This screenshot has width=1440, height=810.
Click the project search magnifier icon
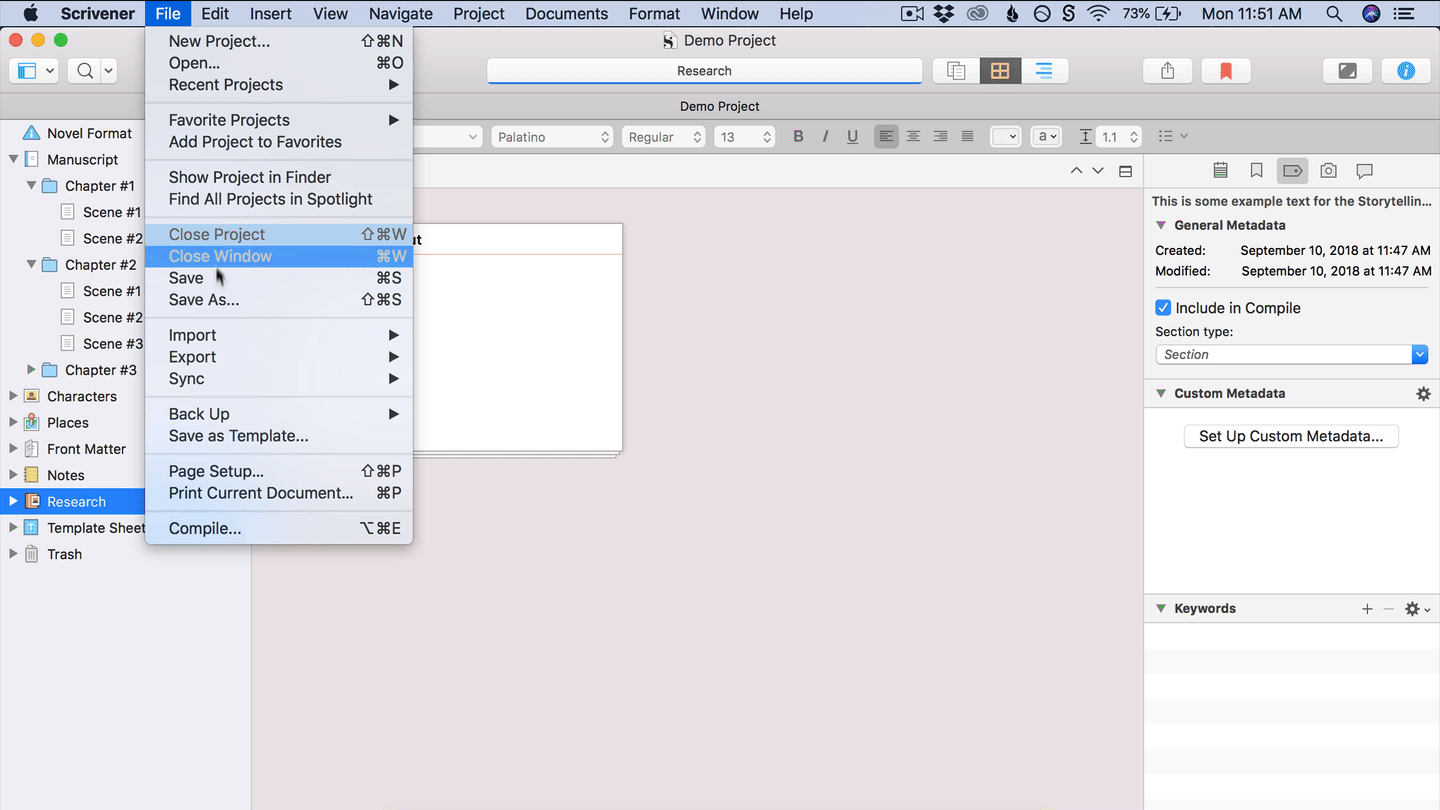click(86, 71)
